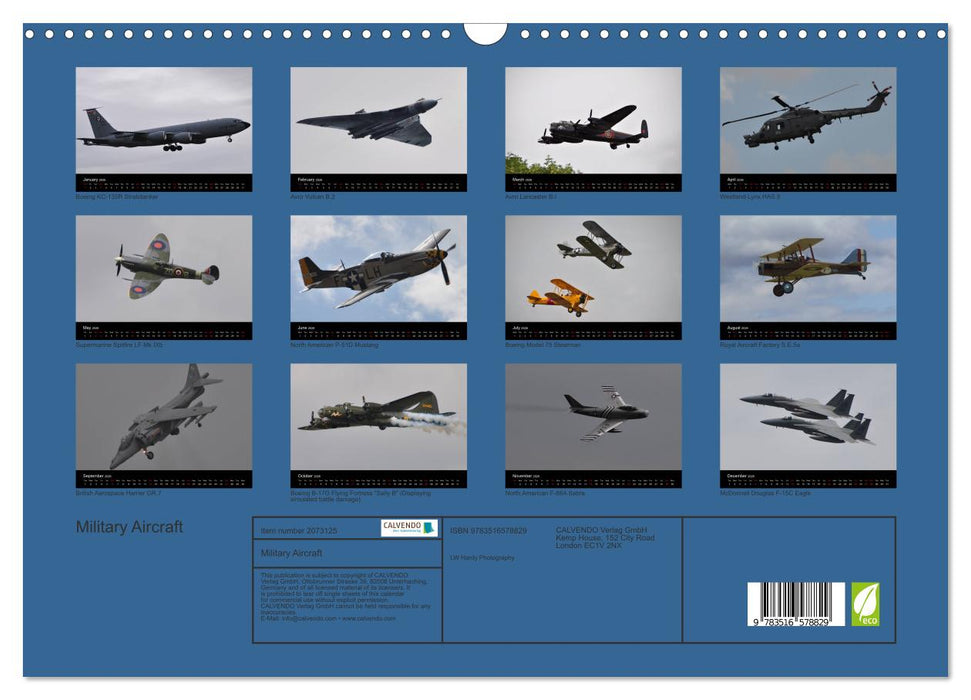971x700 pixels.
Task: Open the F-86A Sabre photo
Action: [595, 418]
